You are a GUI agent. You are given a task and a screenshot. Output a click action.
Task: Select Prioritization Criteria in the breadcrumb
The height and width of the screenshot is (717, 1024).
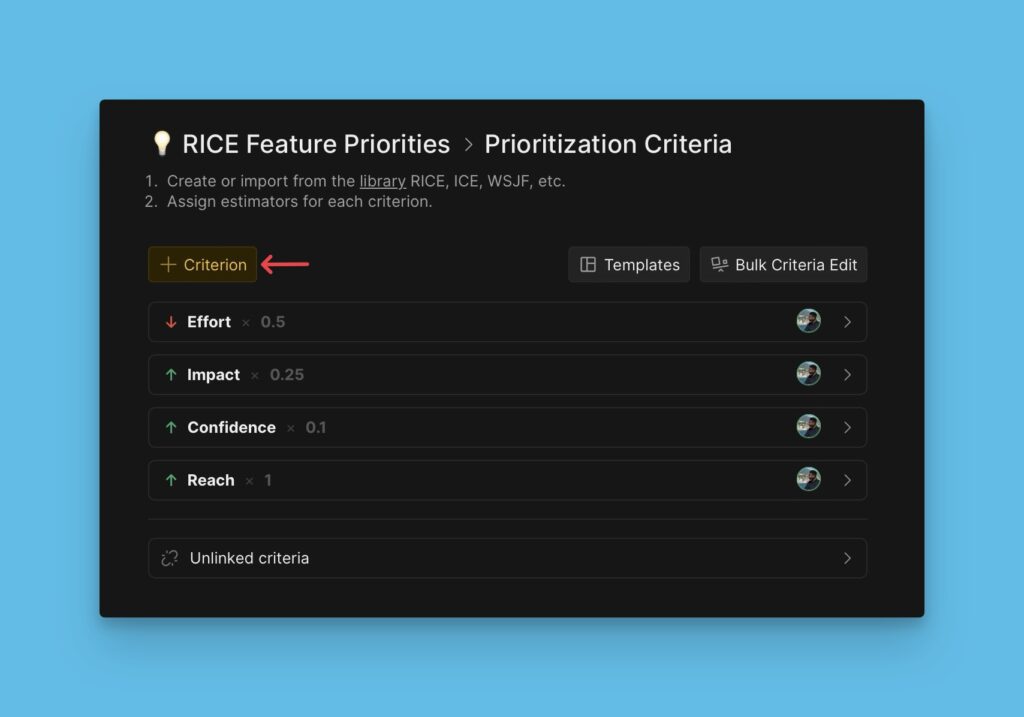tap(608, 143)
